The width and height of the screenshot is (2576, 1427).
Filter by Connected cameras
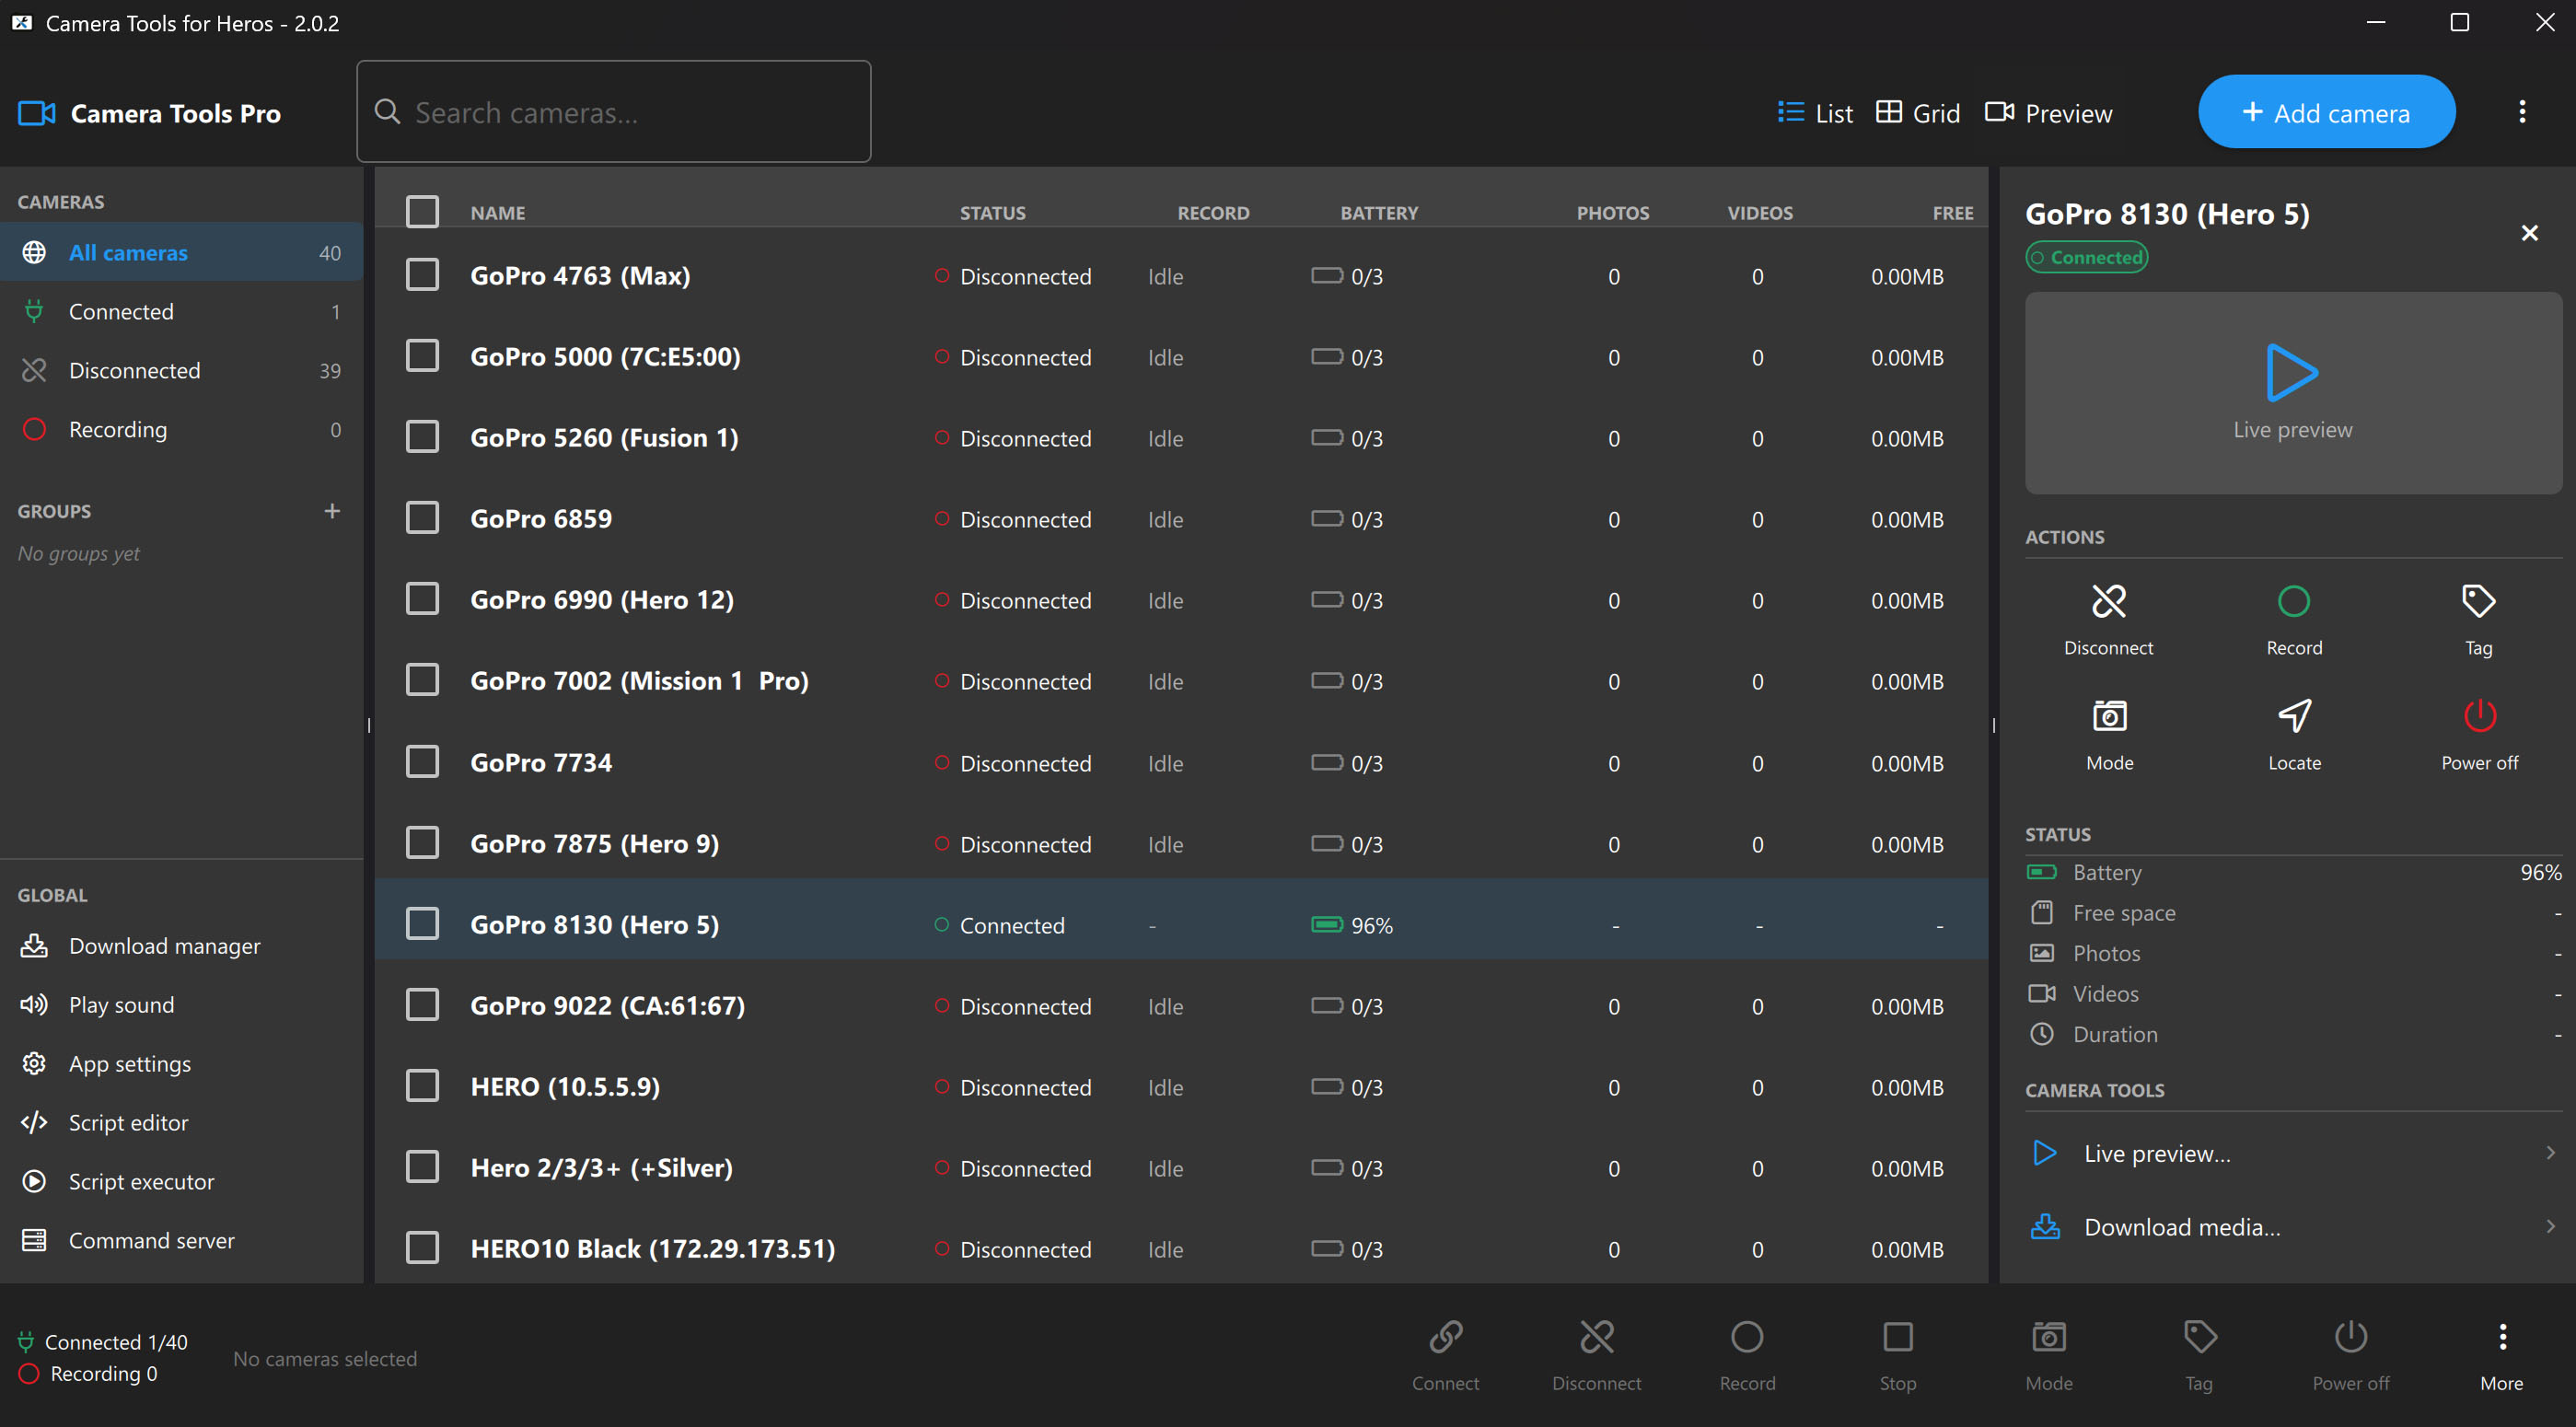[x=182, y=312]
